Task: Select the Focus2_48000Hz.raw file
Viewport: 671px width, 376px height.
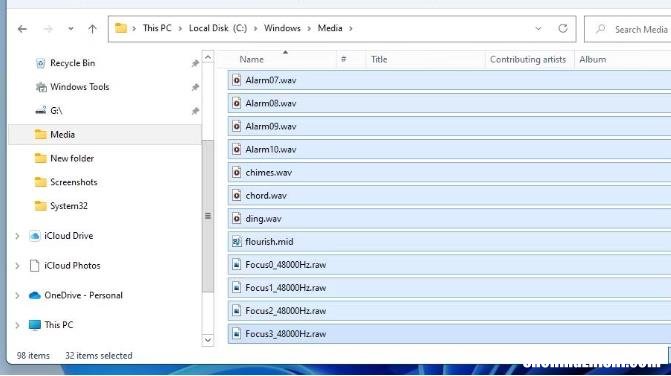Action: click(449, 311)
